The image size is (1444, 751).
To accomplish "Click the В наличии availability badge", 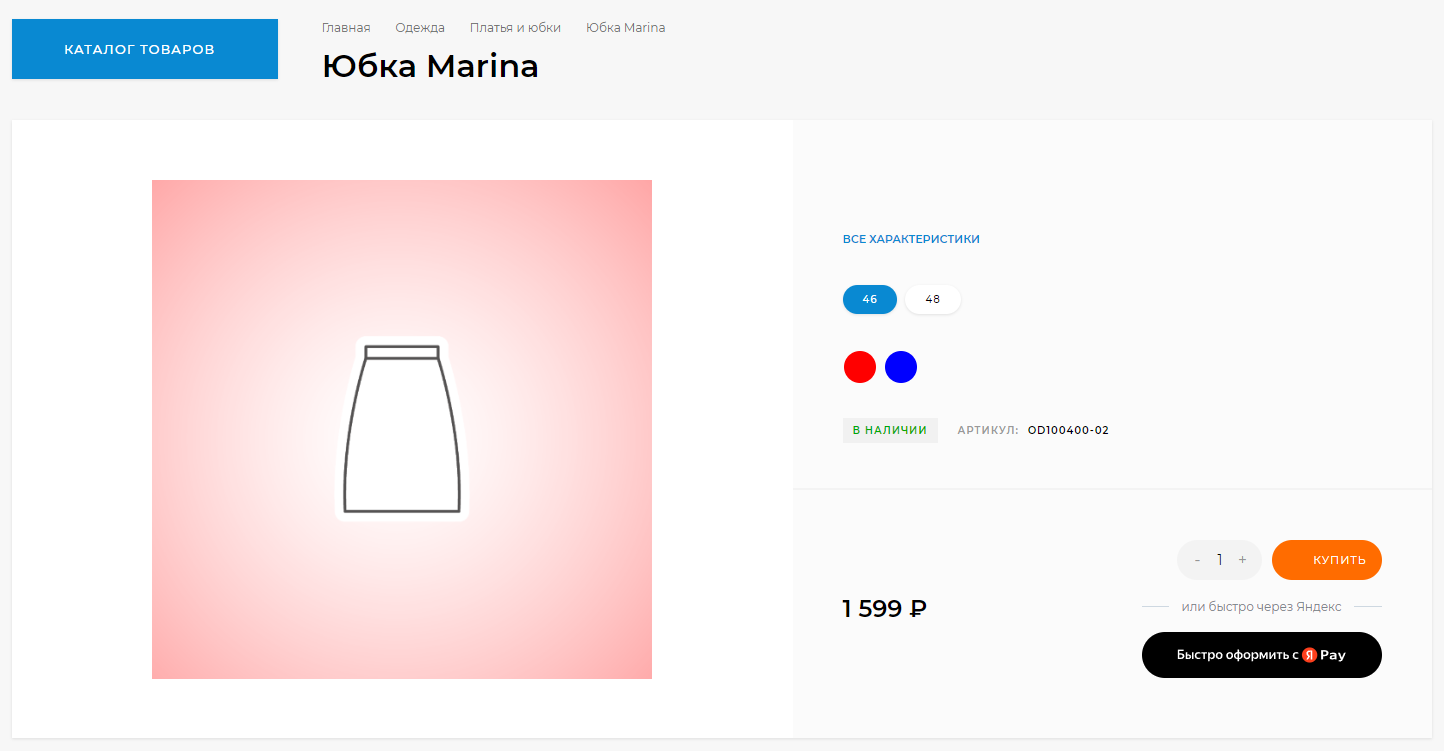I will click(890, 430).
